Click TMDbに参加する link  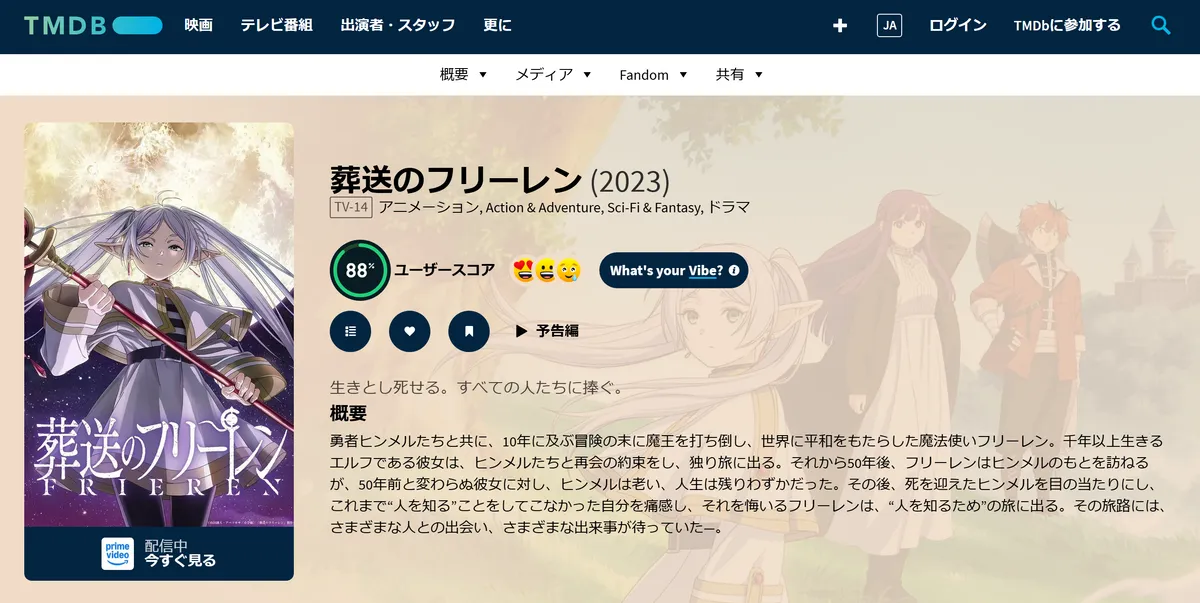click(1067, 26)
